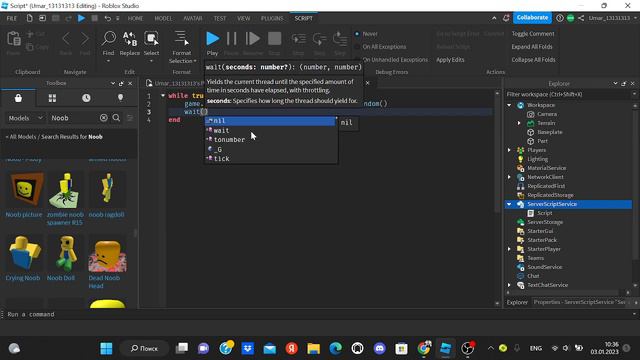Expand the TextChatService tree node
The width and height of the screenshot is (640, 360).
point(509,285)
